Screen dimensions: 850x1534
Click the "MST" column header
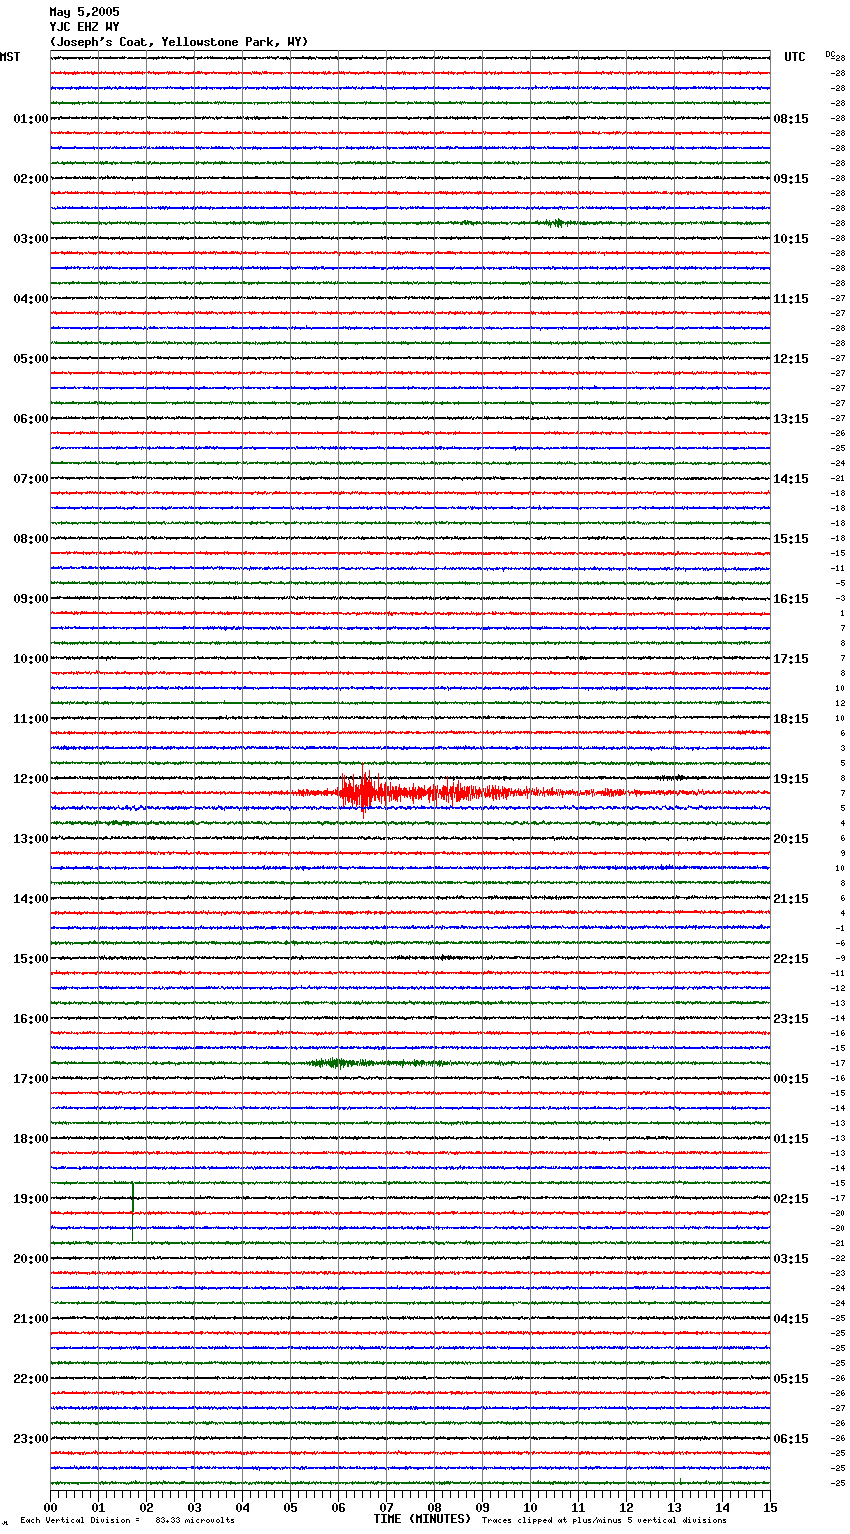pos(10,57)
